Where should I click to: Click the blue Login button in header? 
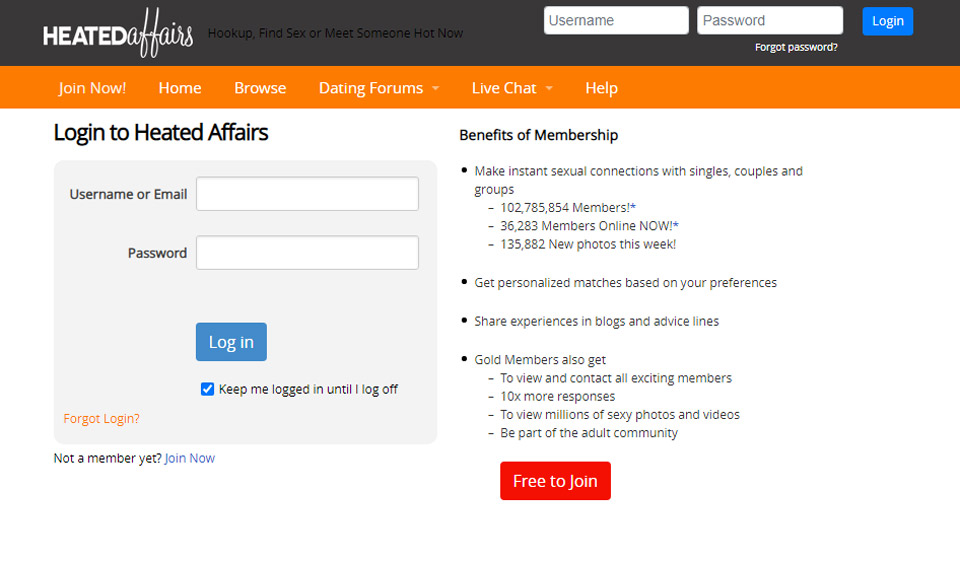point(887,21)
